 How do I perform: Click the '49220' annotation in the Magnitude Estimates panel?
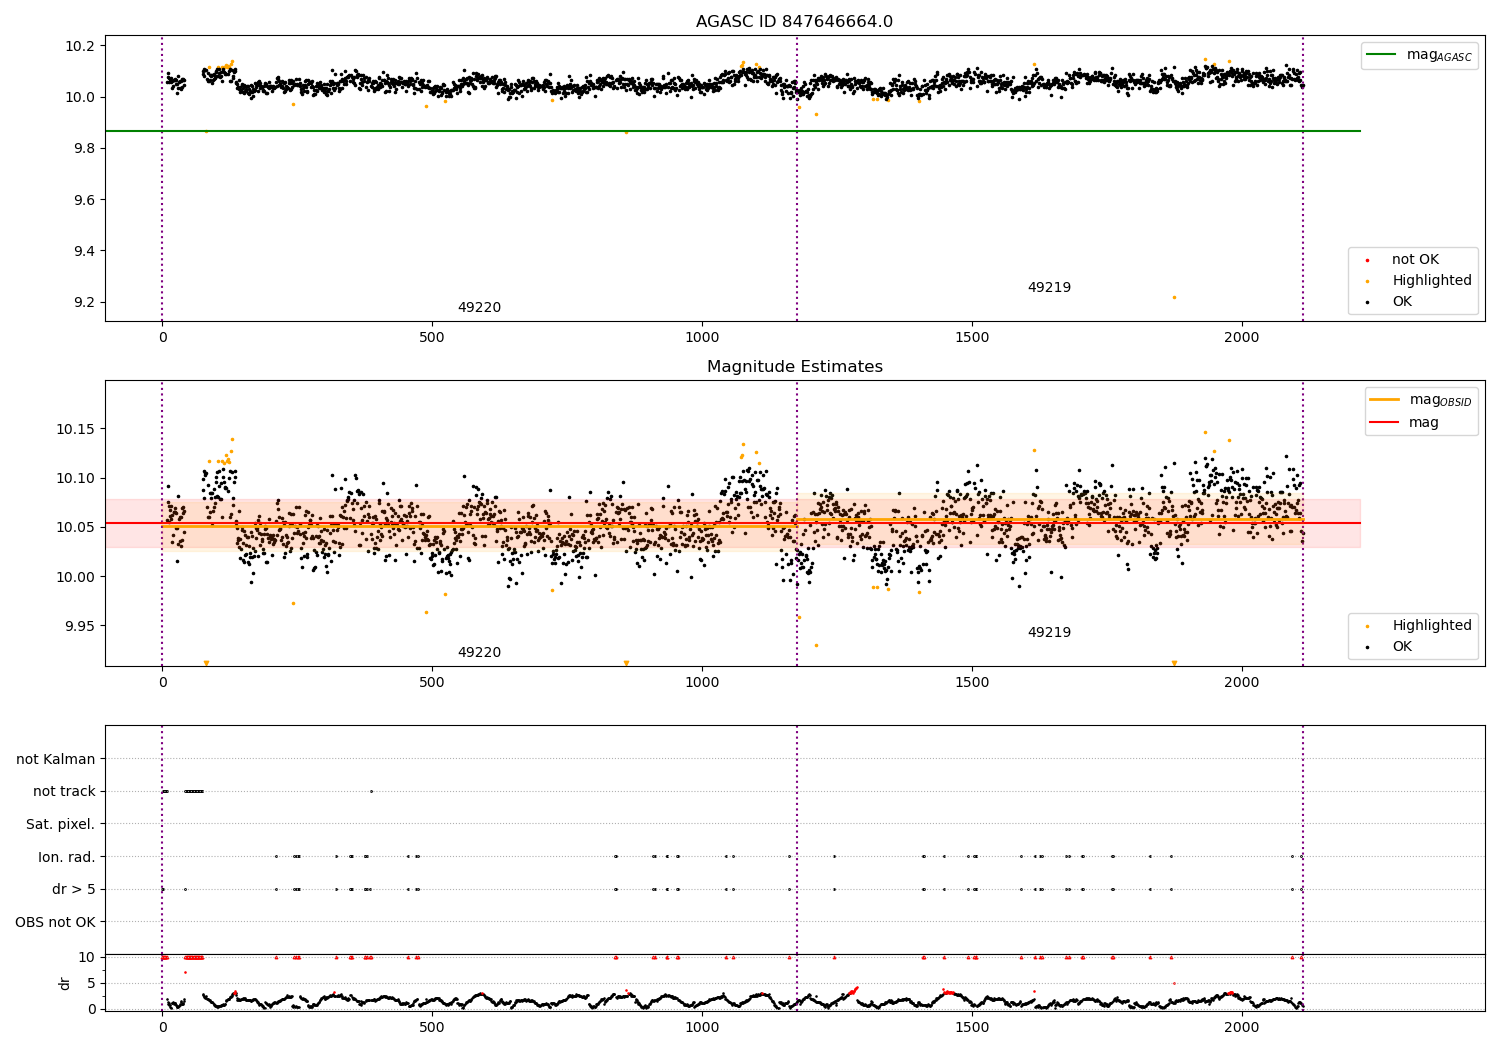(x=479, y=653)
